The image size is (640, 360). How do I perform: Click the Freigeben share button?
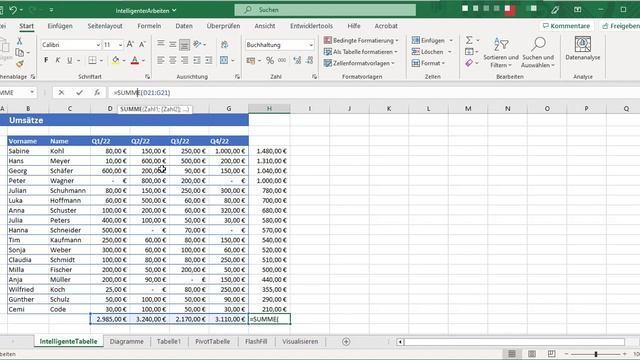click(x=620, y=26)
